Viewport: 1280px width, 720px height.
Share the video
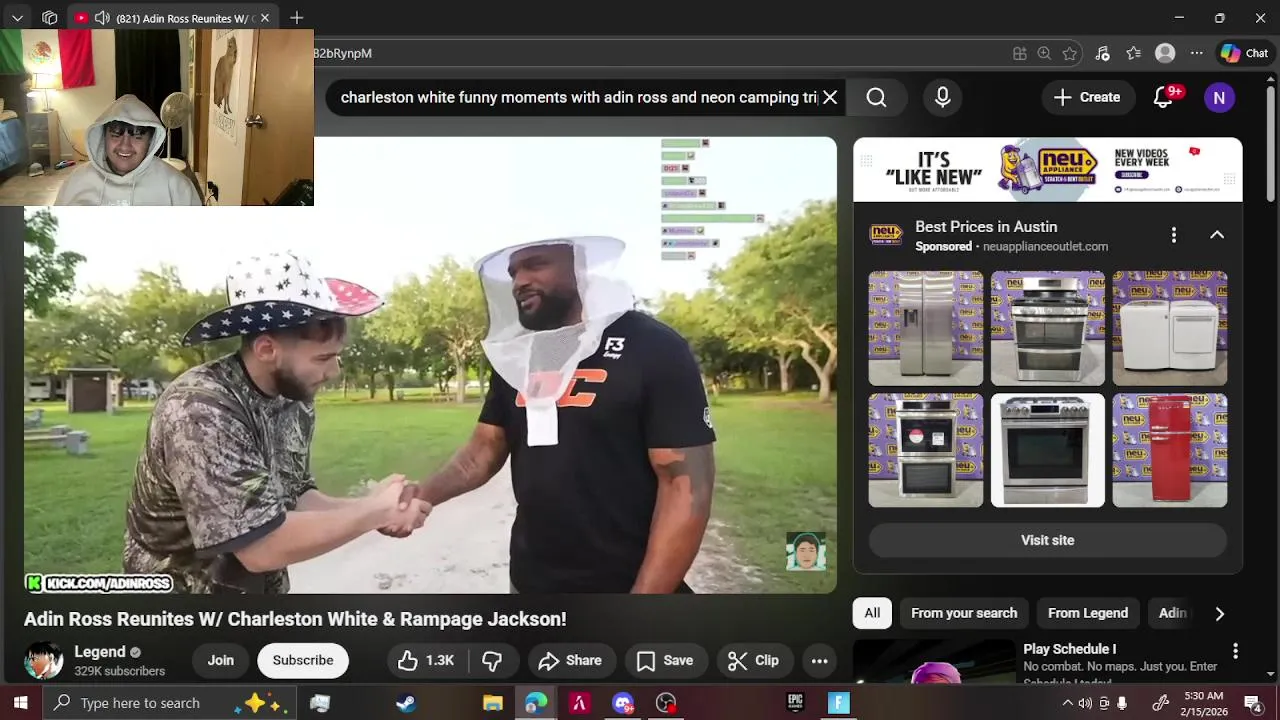[x=570, y=660]
